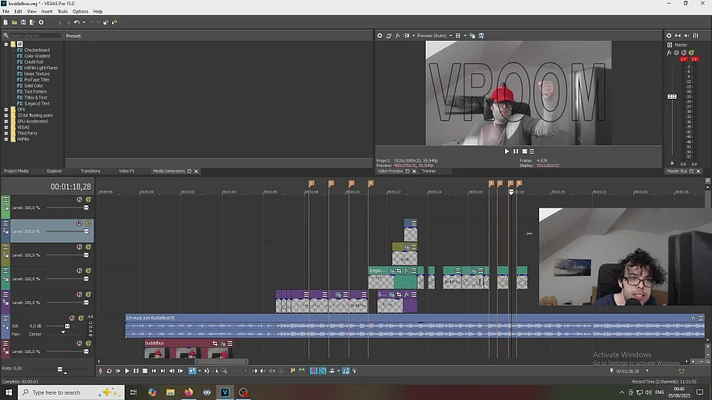Click the Record button in transport bar
Image resolution: width=712 pixels, height=400 pixels.
coord(100,371)
